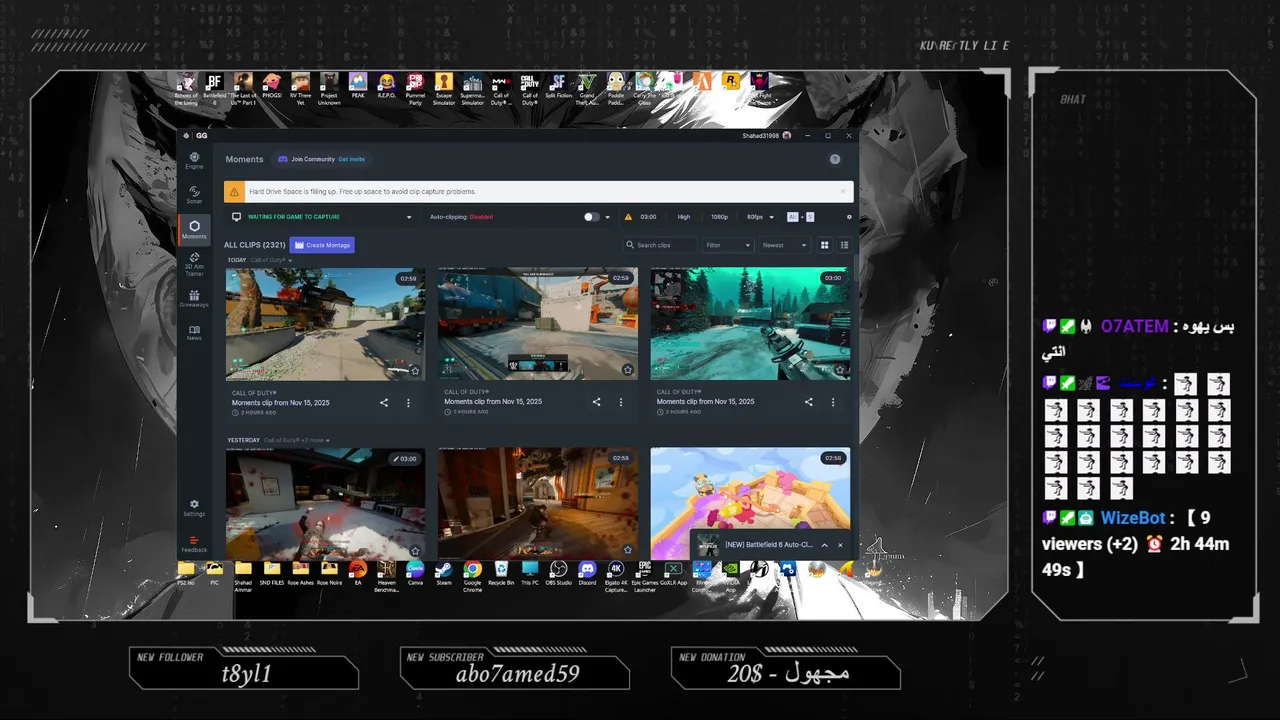Screen dimensions: 1280x720
Task: Click the Join Community Discord button
Action: click(321, 159)
